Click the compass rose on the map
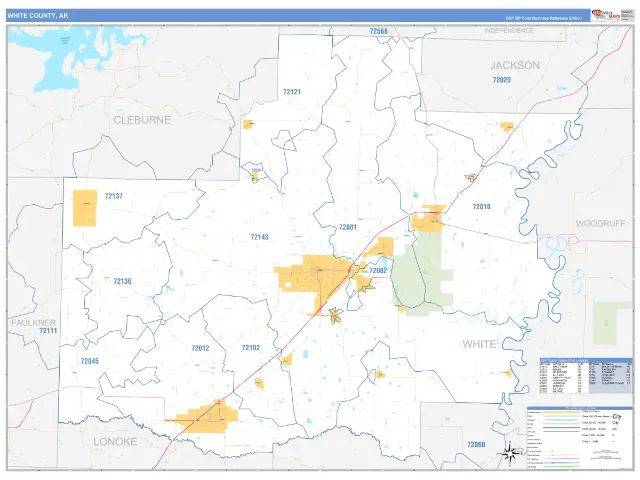640x480 pixels. click(x=509, y=453)
